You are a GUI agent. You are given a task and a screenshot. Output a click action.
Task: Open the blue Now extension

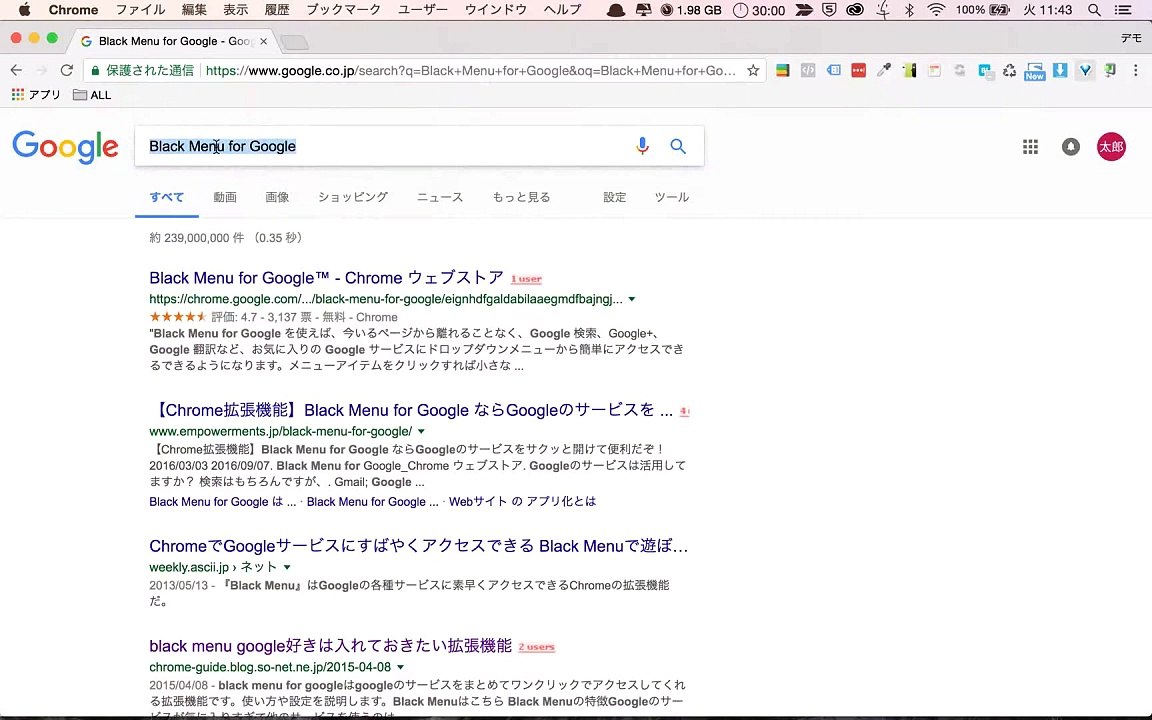[x=1034, y=71]
